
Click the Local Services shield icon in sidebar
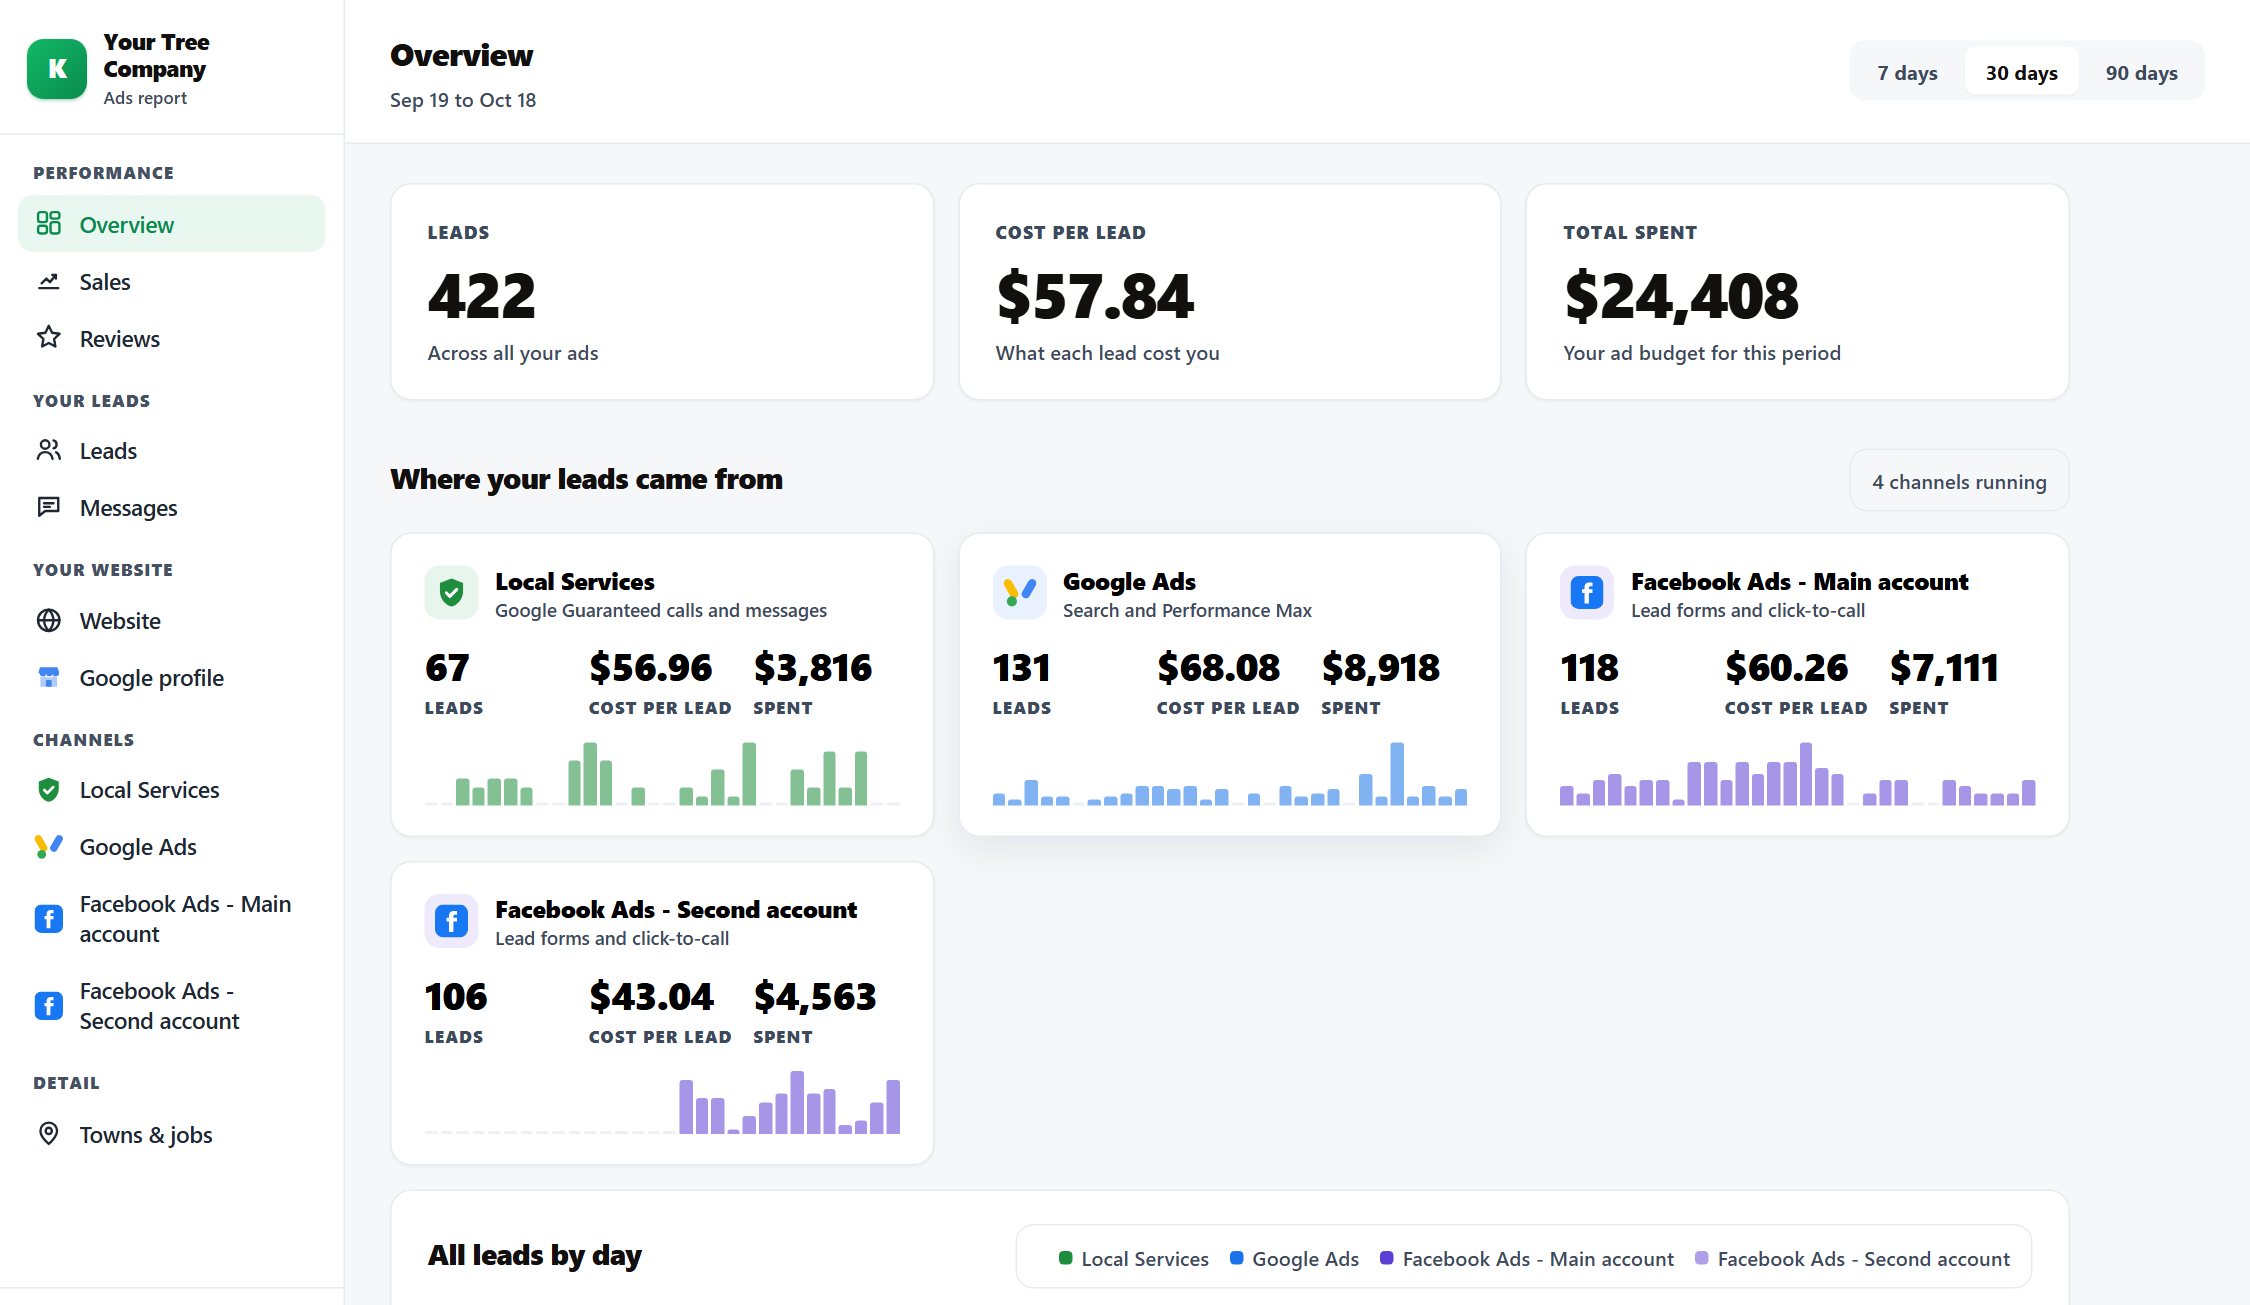(x=48, y=790)
